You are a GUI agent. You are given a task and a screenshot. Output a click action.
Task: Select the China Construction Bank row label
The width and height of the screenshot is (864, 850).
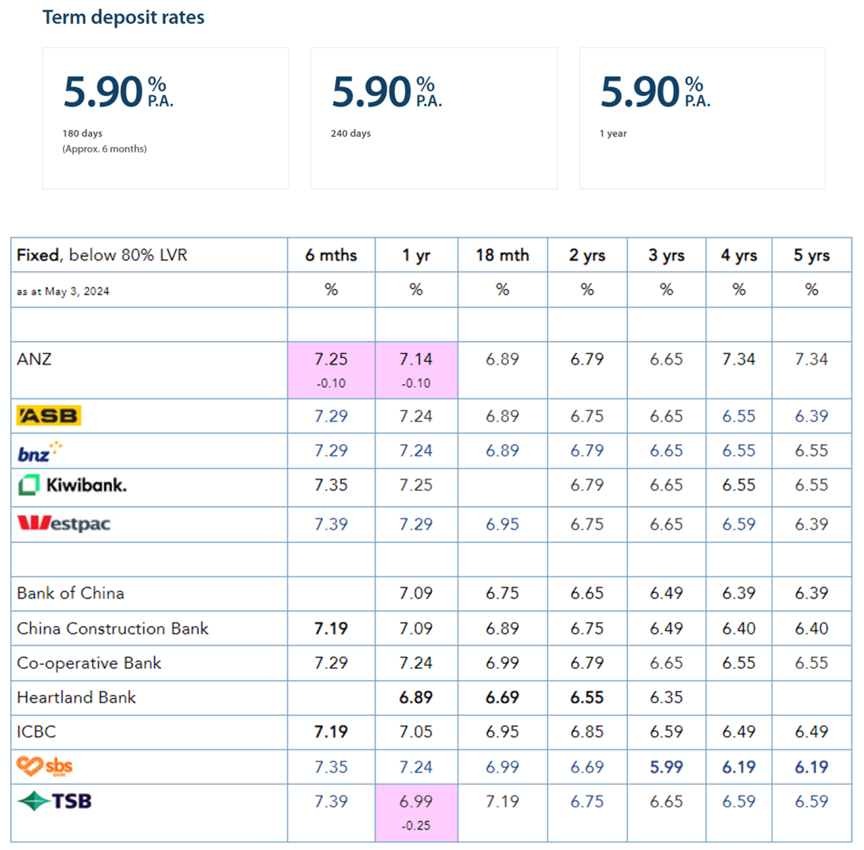point(113,629)
